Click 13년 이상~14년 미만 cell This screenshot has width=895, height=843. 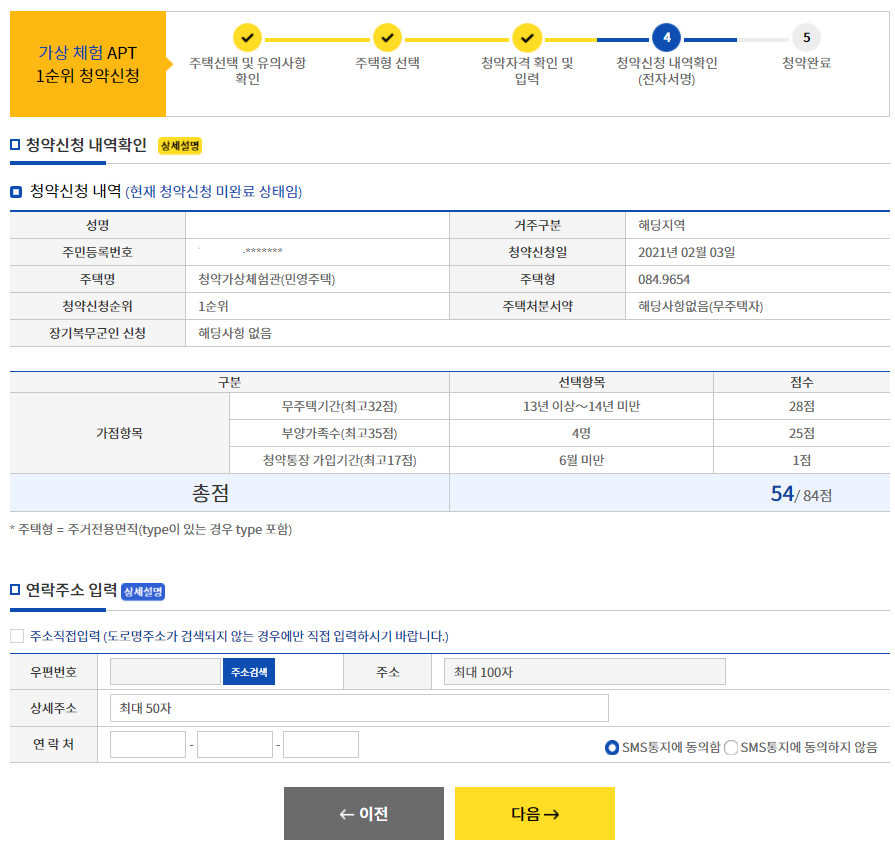[x=581, y=406]
